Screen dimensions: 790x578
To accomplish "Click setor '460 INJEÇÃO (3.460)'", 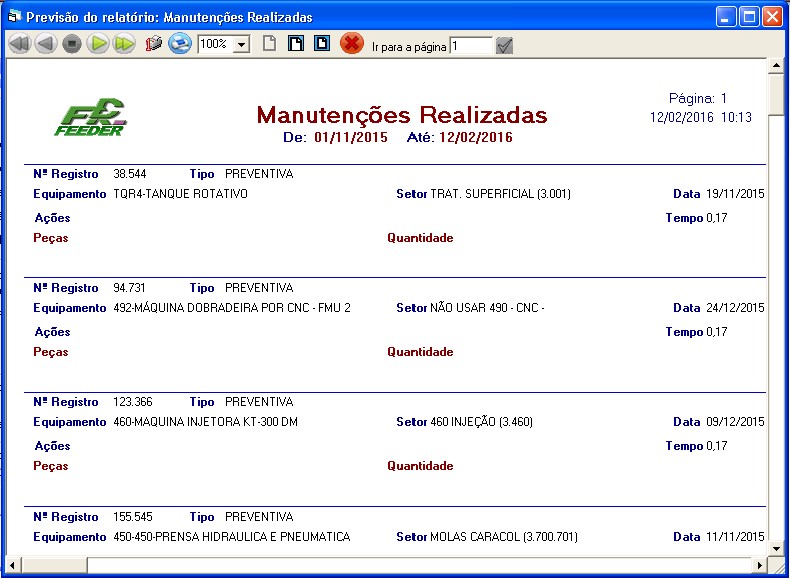I will point(482,422).
